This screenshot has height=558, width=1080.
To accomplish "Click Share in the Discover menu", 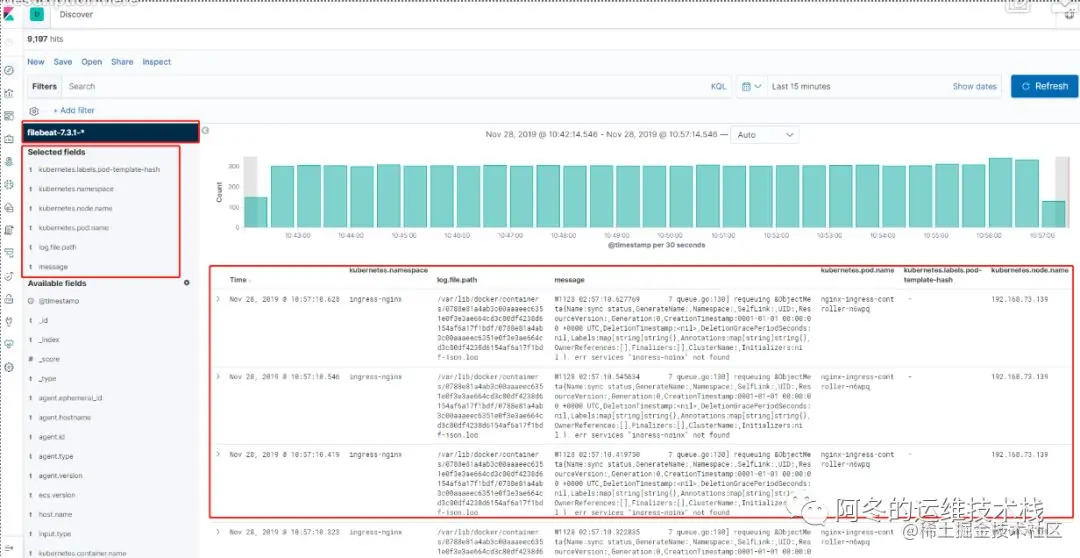I will (122, 62).
